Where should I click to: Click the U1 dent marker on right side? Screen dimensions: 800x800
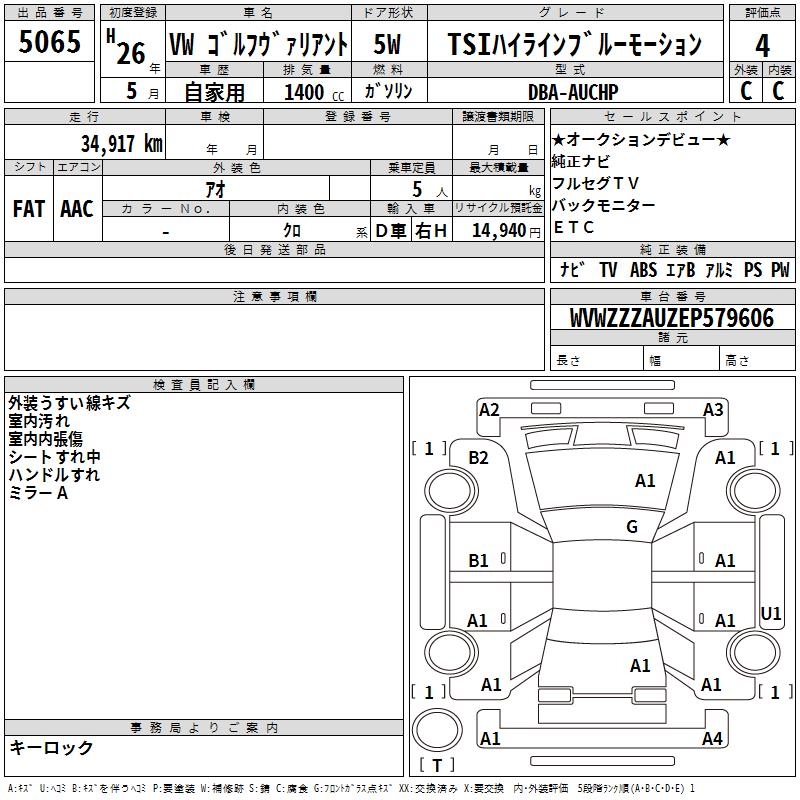coord(771,613)
